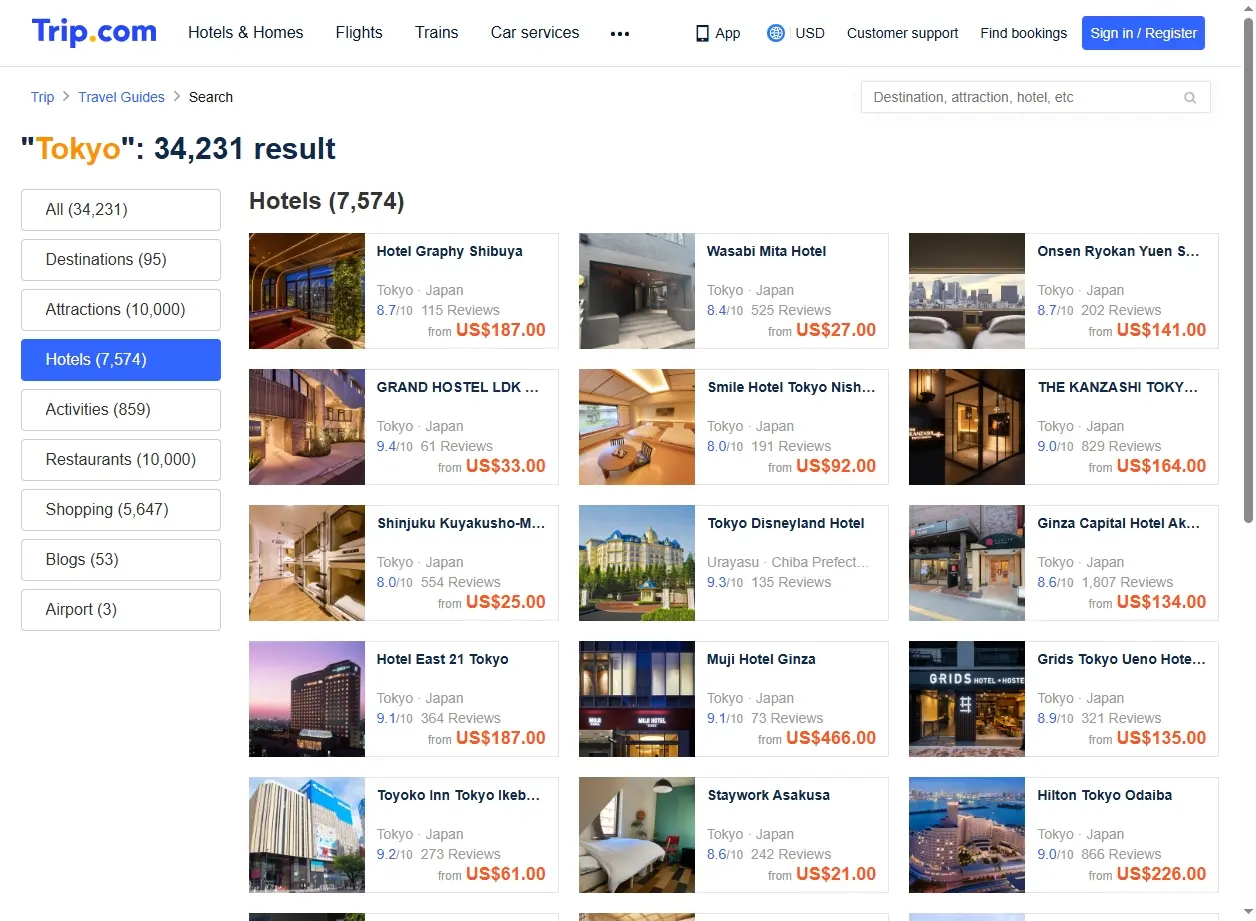Go to Trip breadcrumb link
The height and width of the screenshot is (921, 1256).
pyautogui.click(x=42, y=97)
